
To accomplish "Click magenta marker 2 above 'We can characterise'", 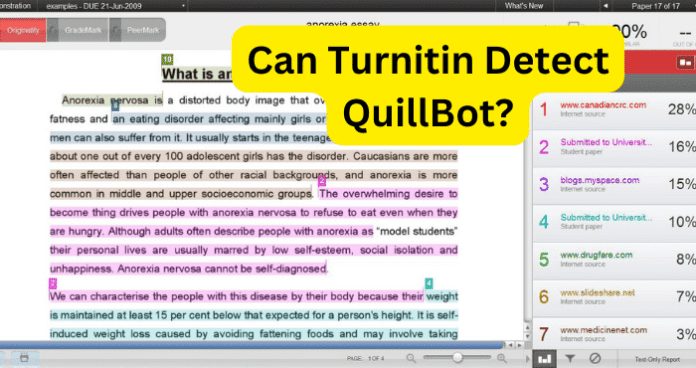I will pyautogui.click(x=53, y=283).
